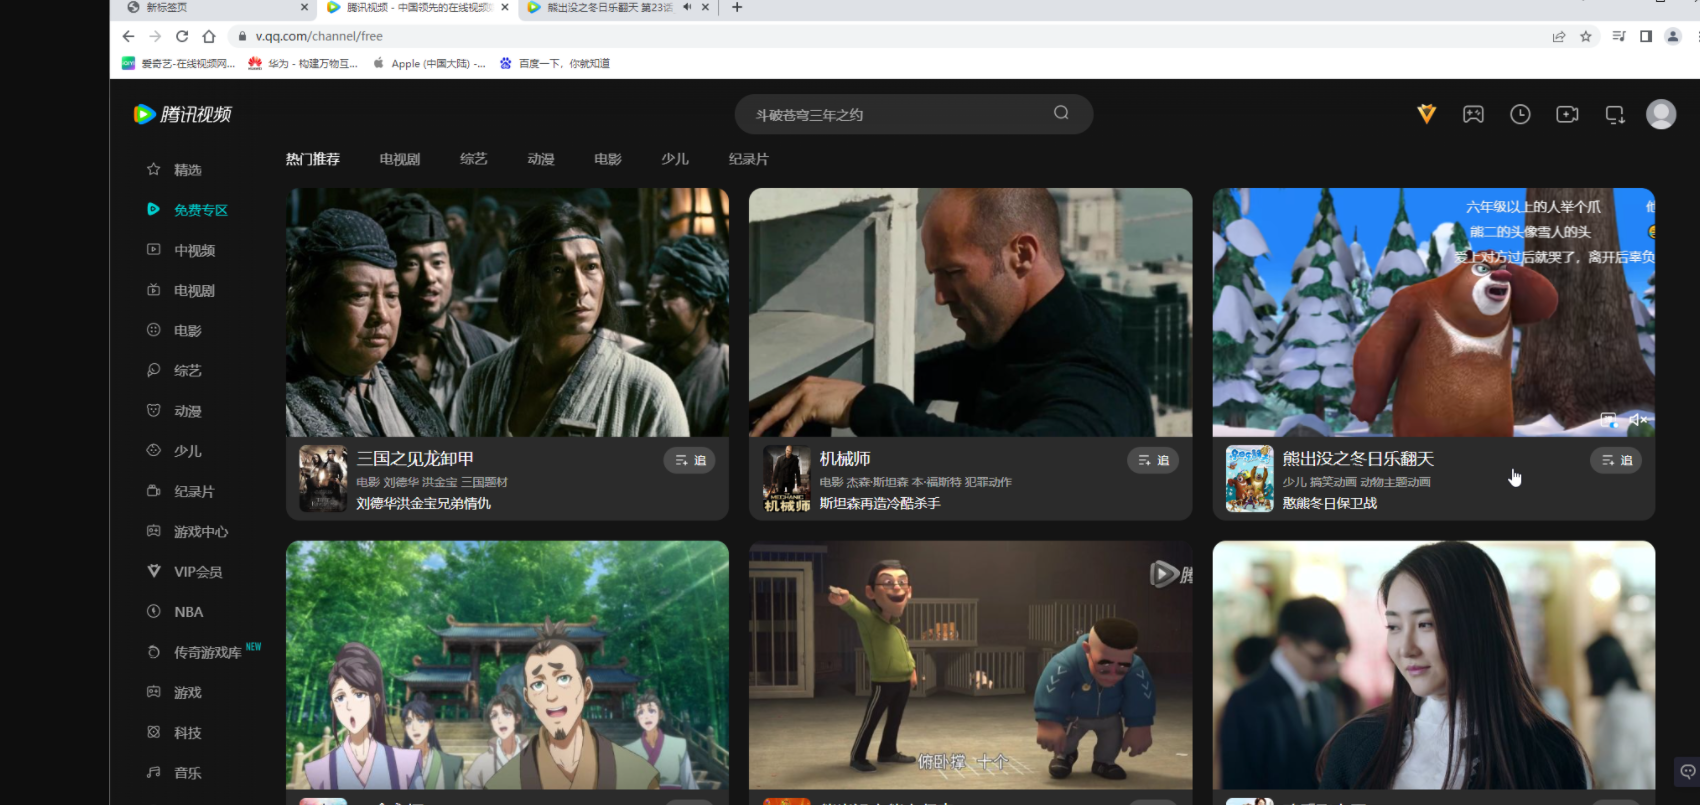This screenshot has width=1700, height=805.
Task: Click the search magnifier icon
Action: click(1061, 113)
